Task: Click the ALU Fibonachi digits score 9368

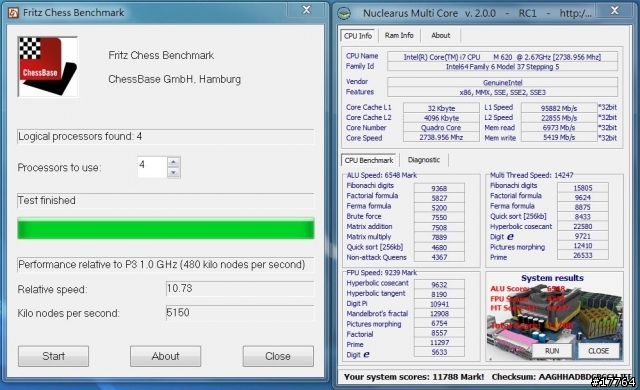Action: tap(439, 188)
